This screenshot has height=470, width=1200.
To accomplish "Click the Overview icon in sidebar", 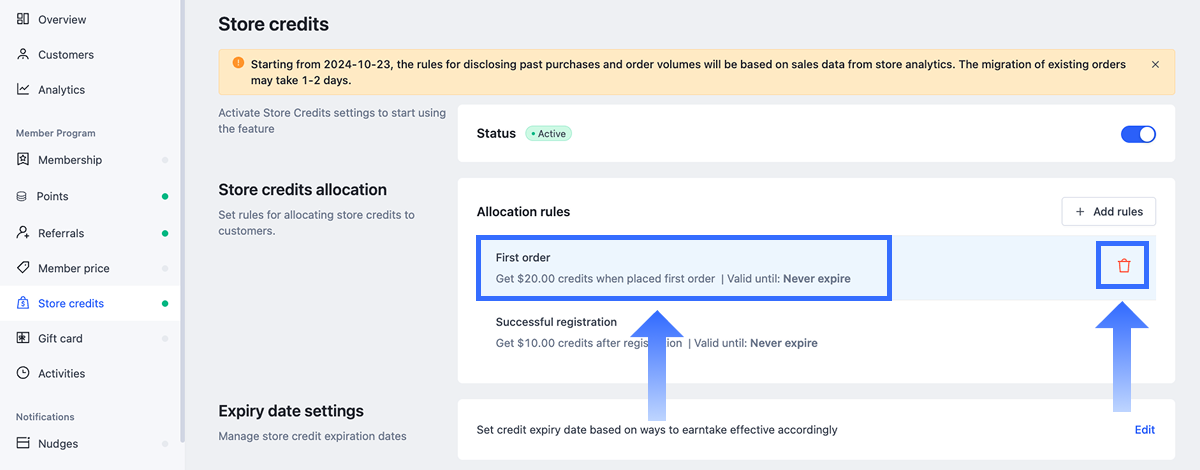I will point(23,20).
